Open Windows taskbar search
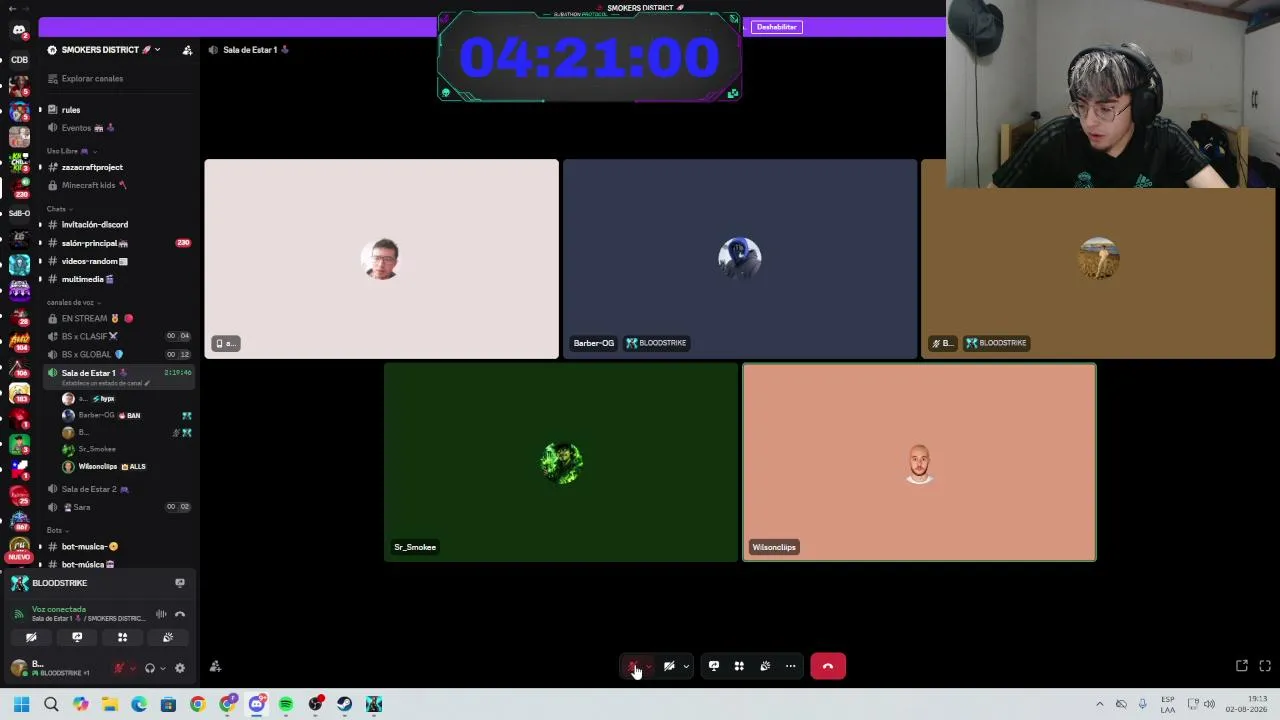1280x720 pixels. (51, 704)
